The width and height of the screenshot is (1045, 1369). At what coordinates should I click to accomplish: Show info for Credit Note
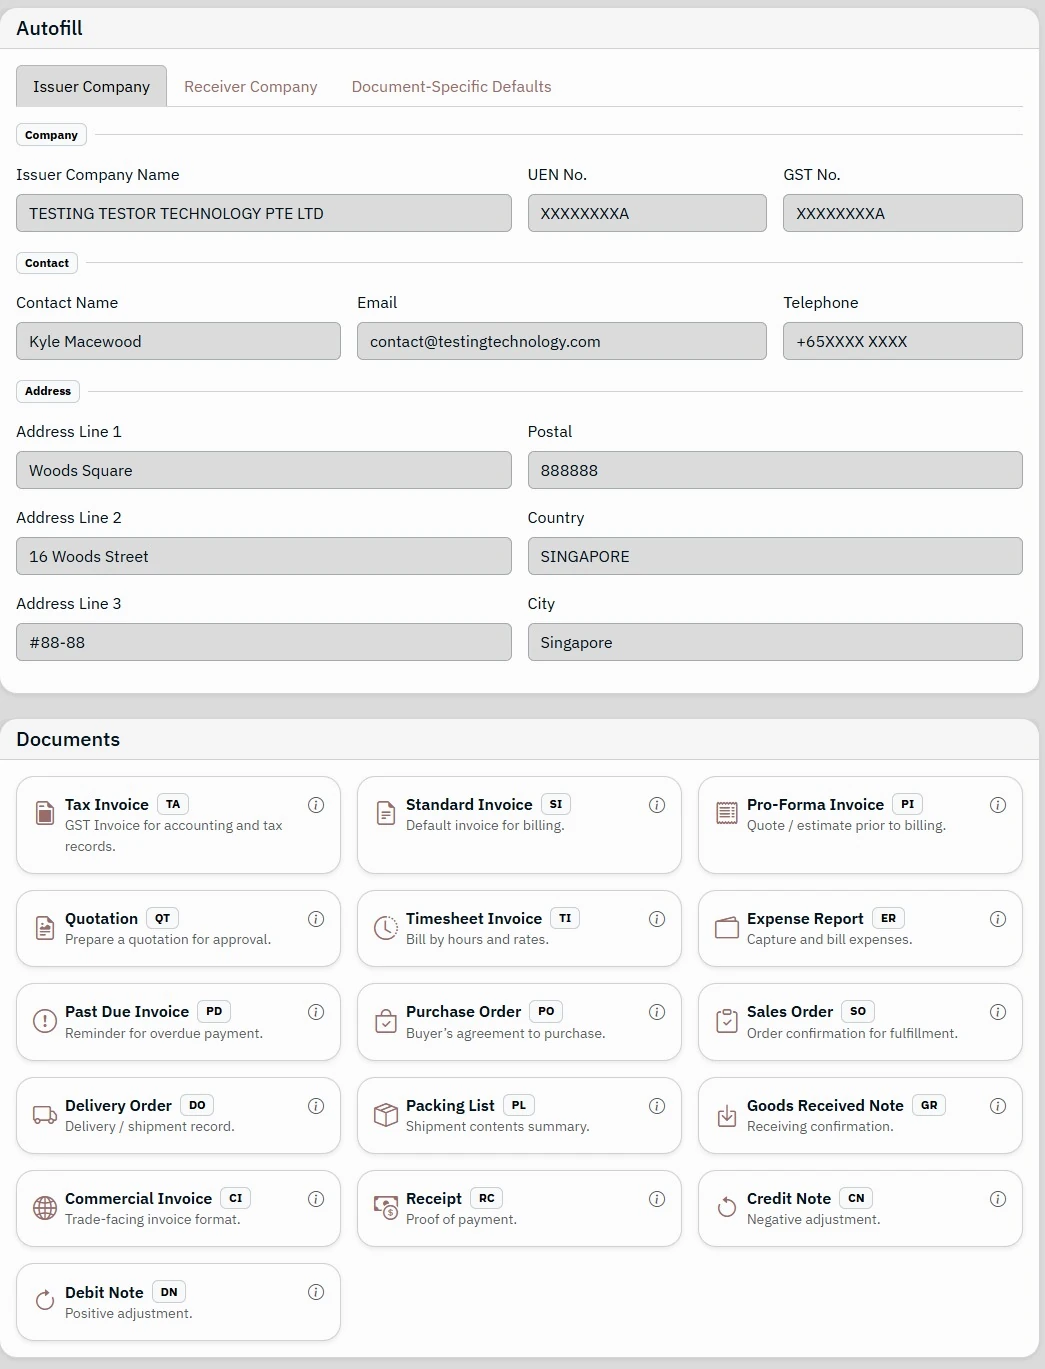[997, 1199]
